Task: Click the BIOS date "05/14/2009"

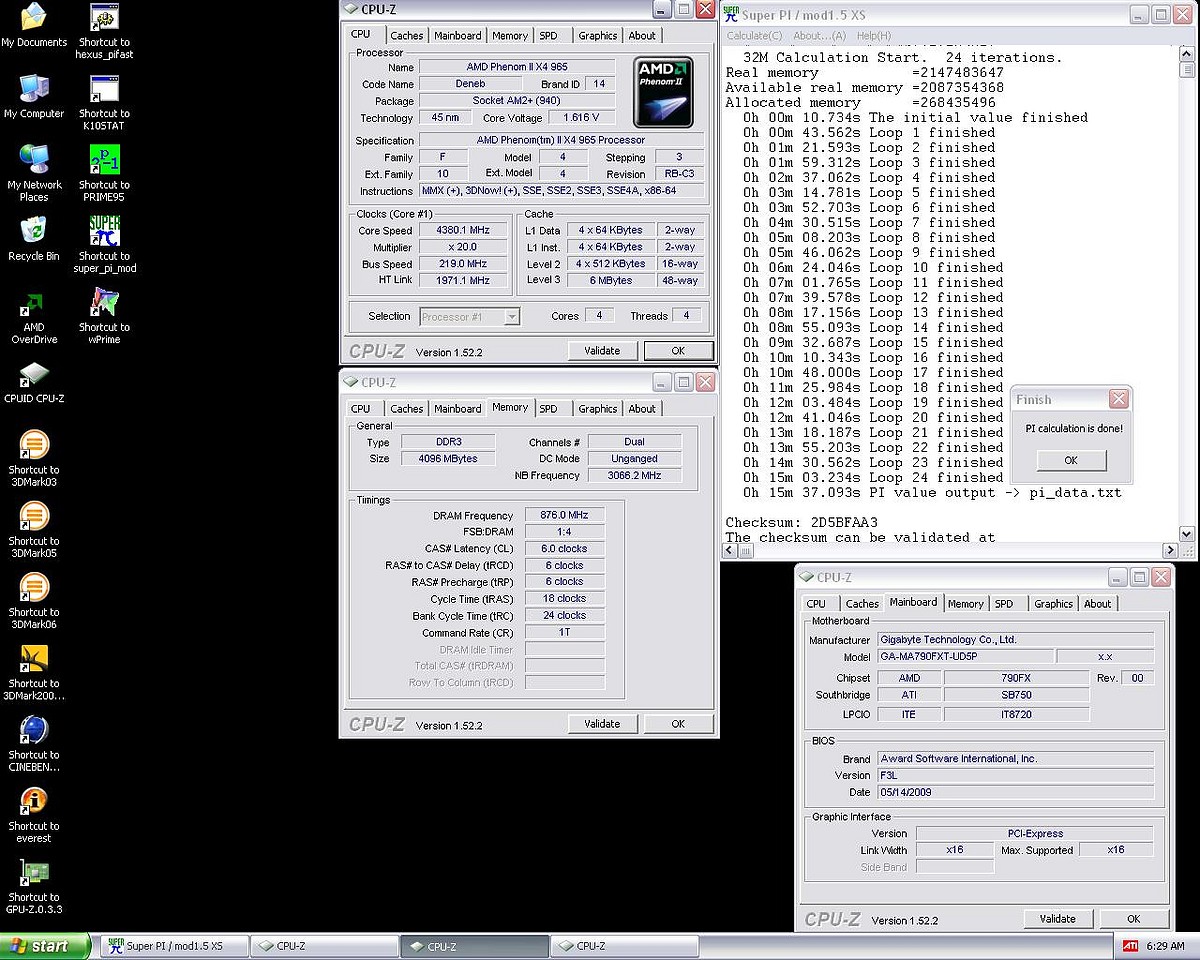Action: click(x=1015, y=792)
